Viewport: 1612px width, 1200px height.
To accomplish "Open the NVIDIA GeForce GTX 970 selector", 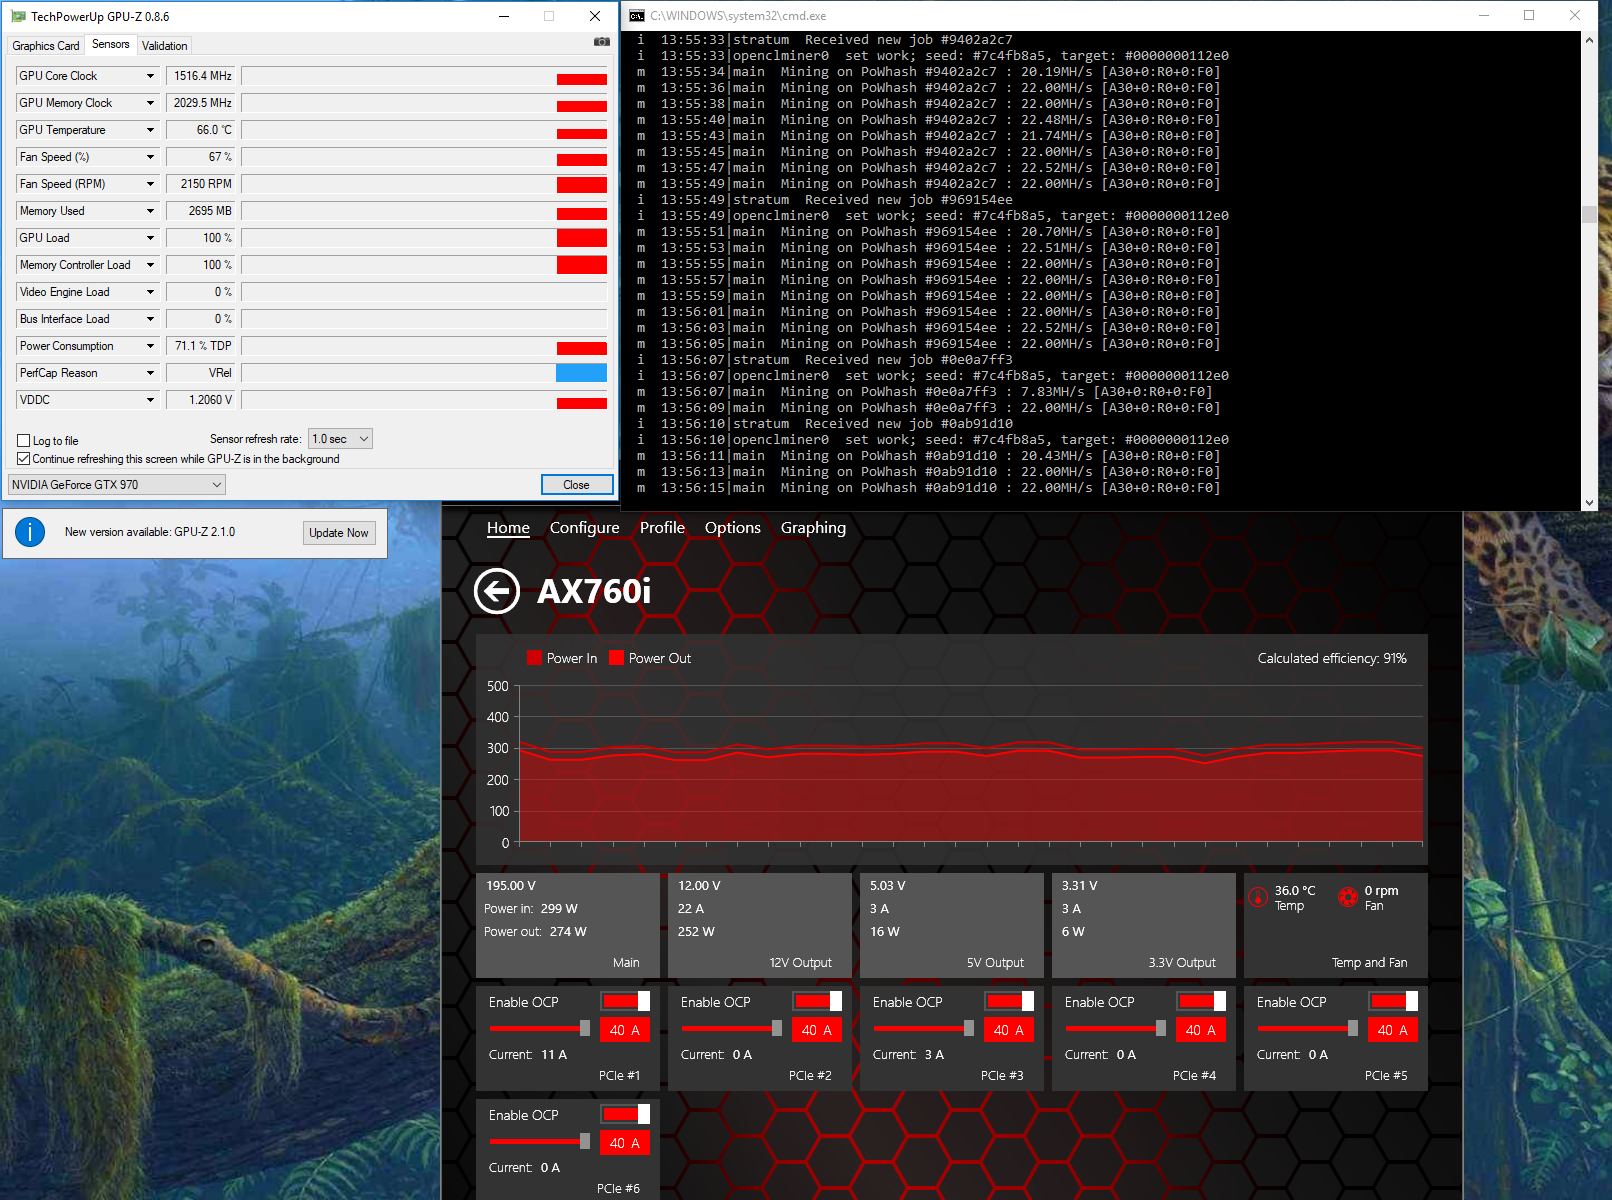I will coord(116,485).
